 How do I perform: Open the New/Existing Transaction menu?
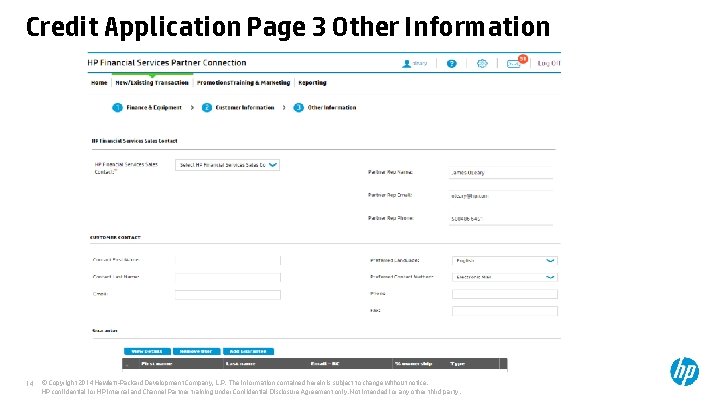click(x=152, y=83)
